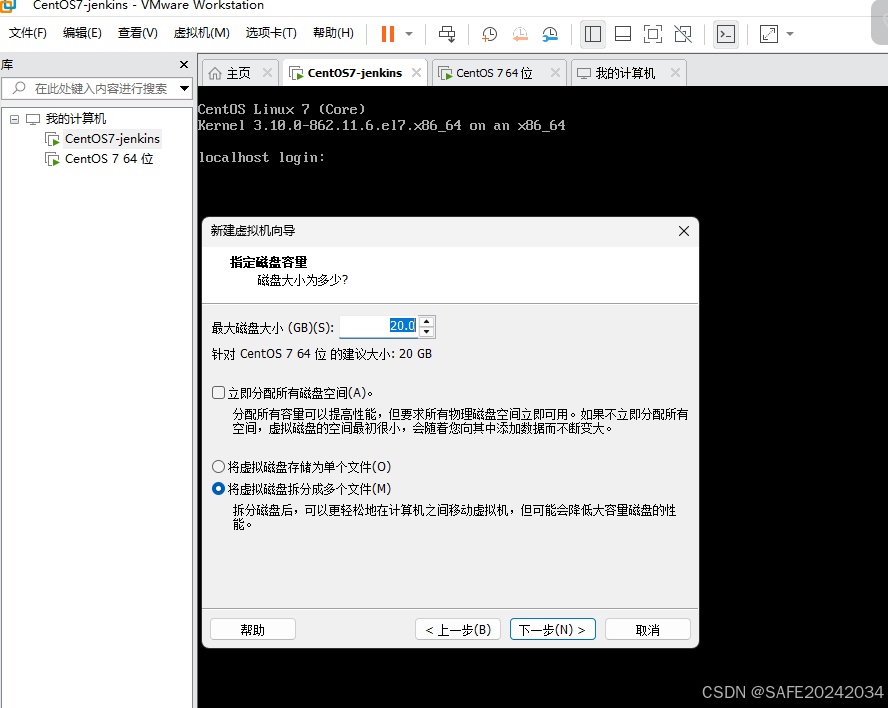Screen dimensions: 888x708
Task: Increase disk size with up arrow
Action: click(x=427, y=321)
